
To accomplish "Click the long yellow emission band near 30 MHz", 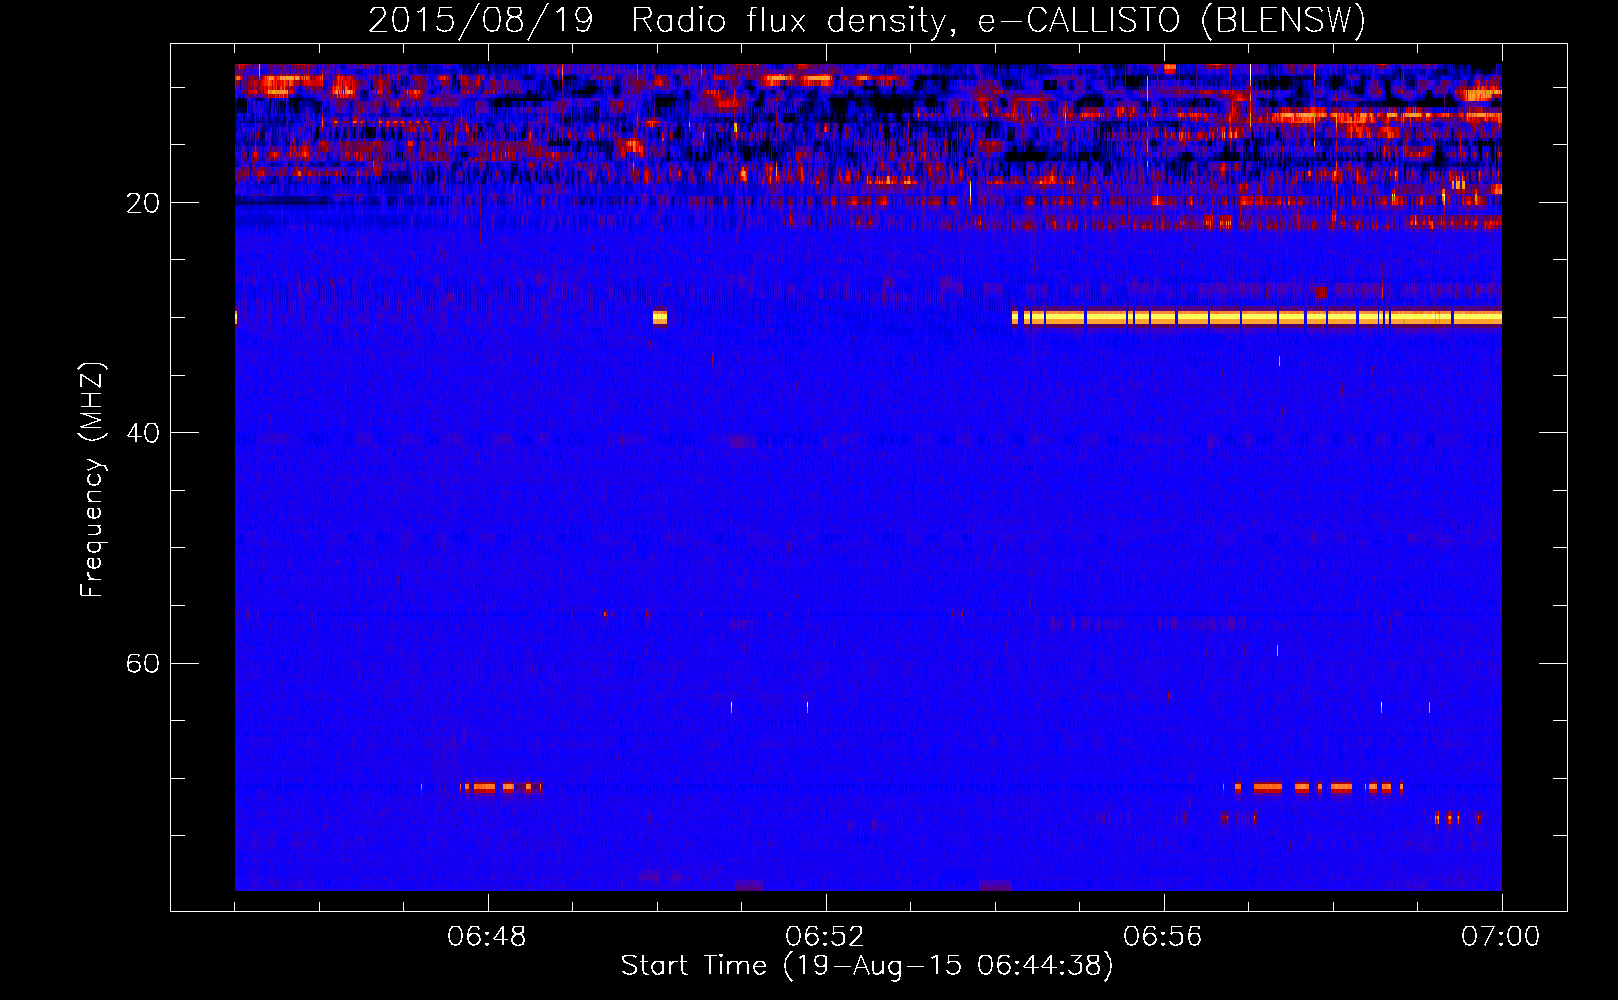I will [1257, 318].
